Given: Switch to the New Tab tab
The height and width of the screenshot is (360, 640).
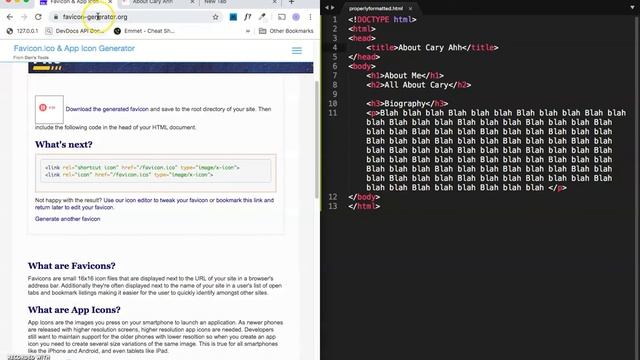Looking at the screenshot, I should click(216, 2).
